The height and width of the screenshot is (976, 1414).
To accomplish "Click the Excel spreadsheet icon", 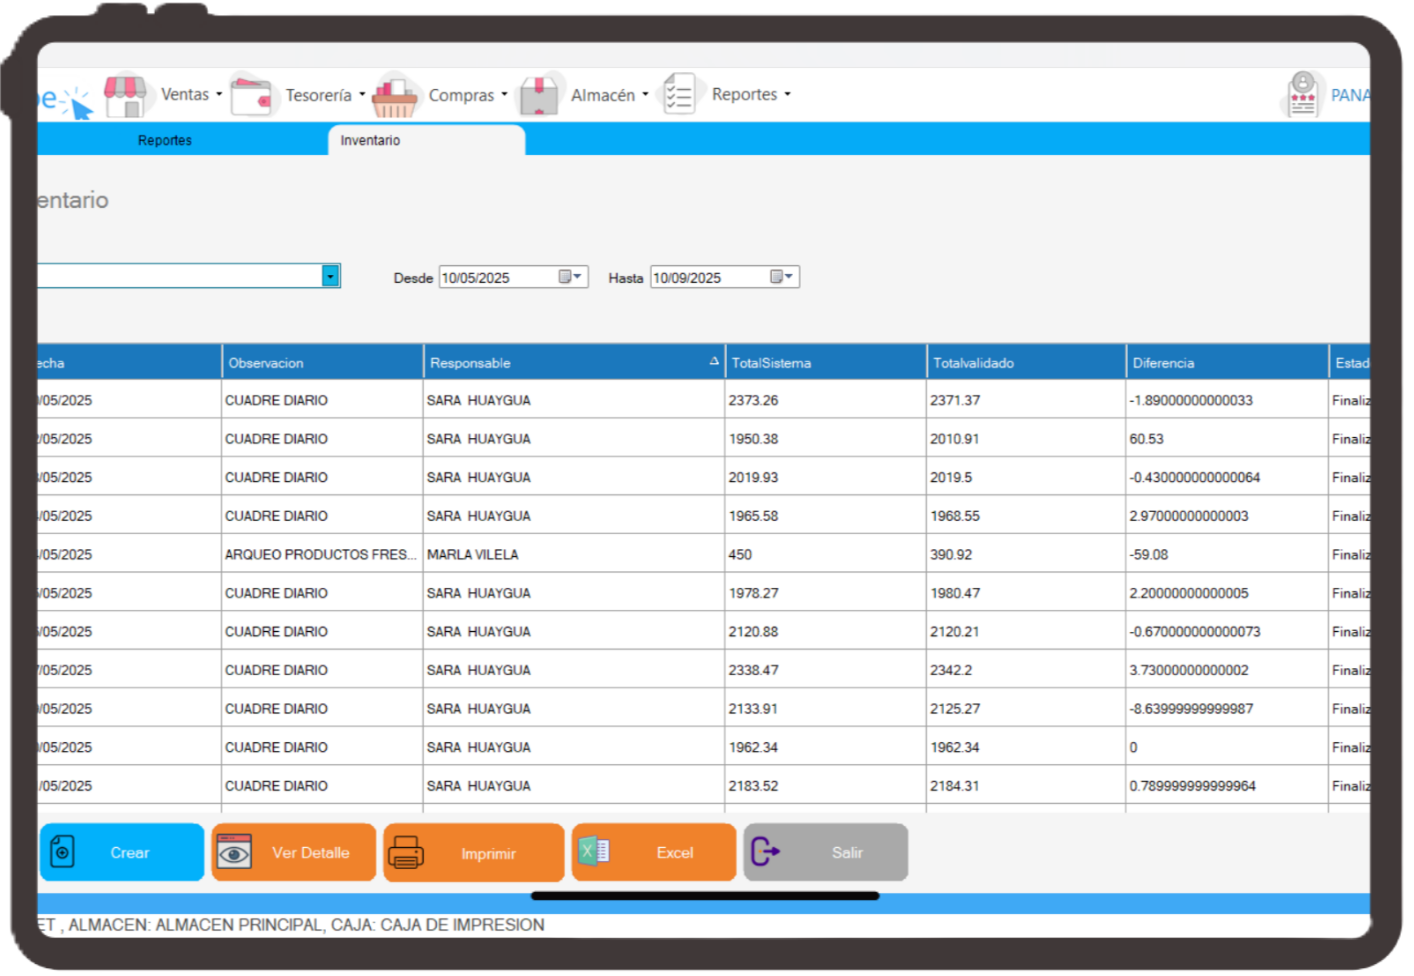I will pyautogui.click(x=595, y=852).
